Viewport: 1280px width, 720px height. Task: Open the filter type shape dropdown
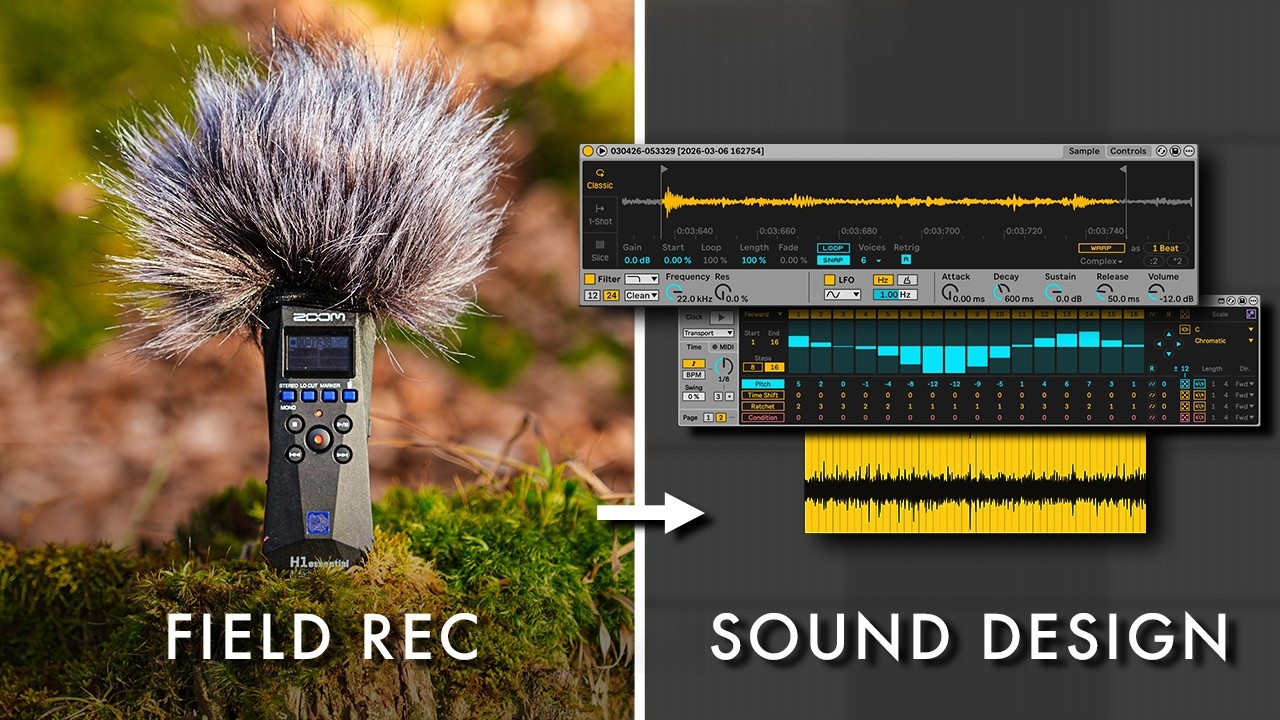pyautogui.click(x=641, y=279)
